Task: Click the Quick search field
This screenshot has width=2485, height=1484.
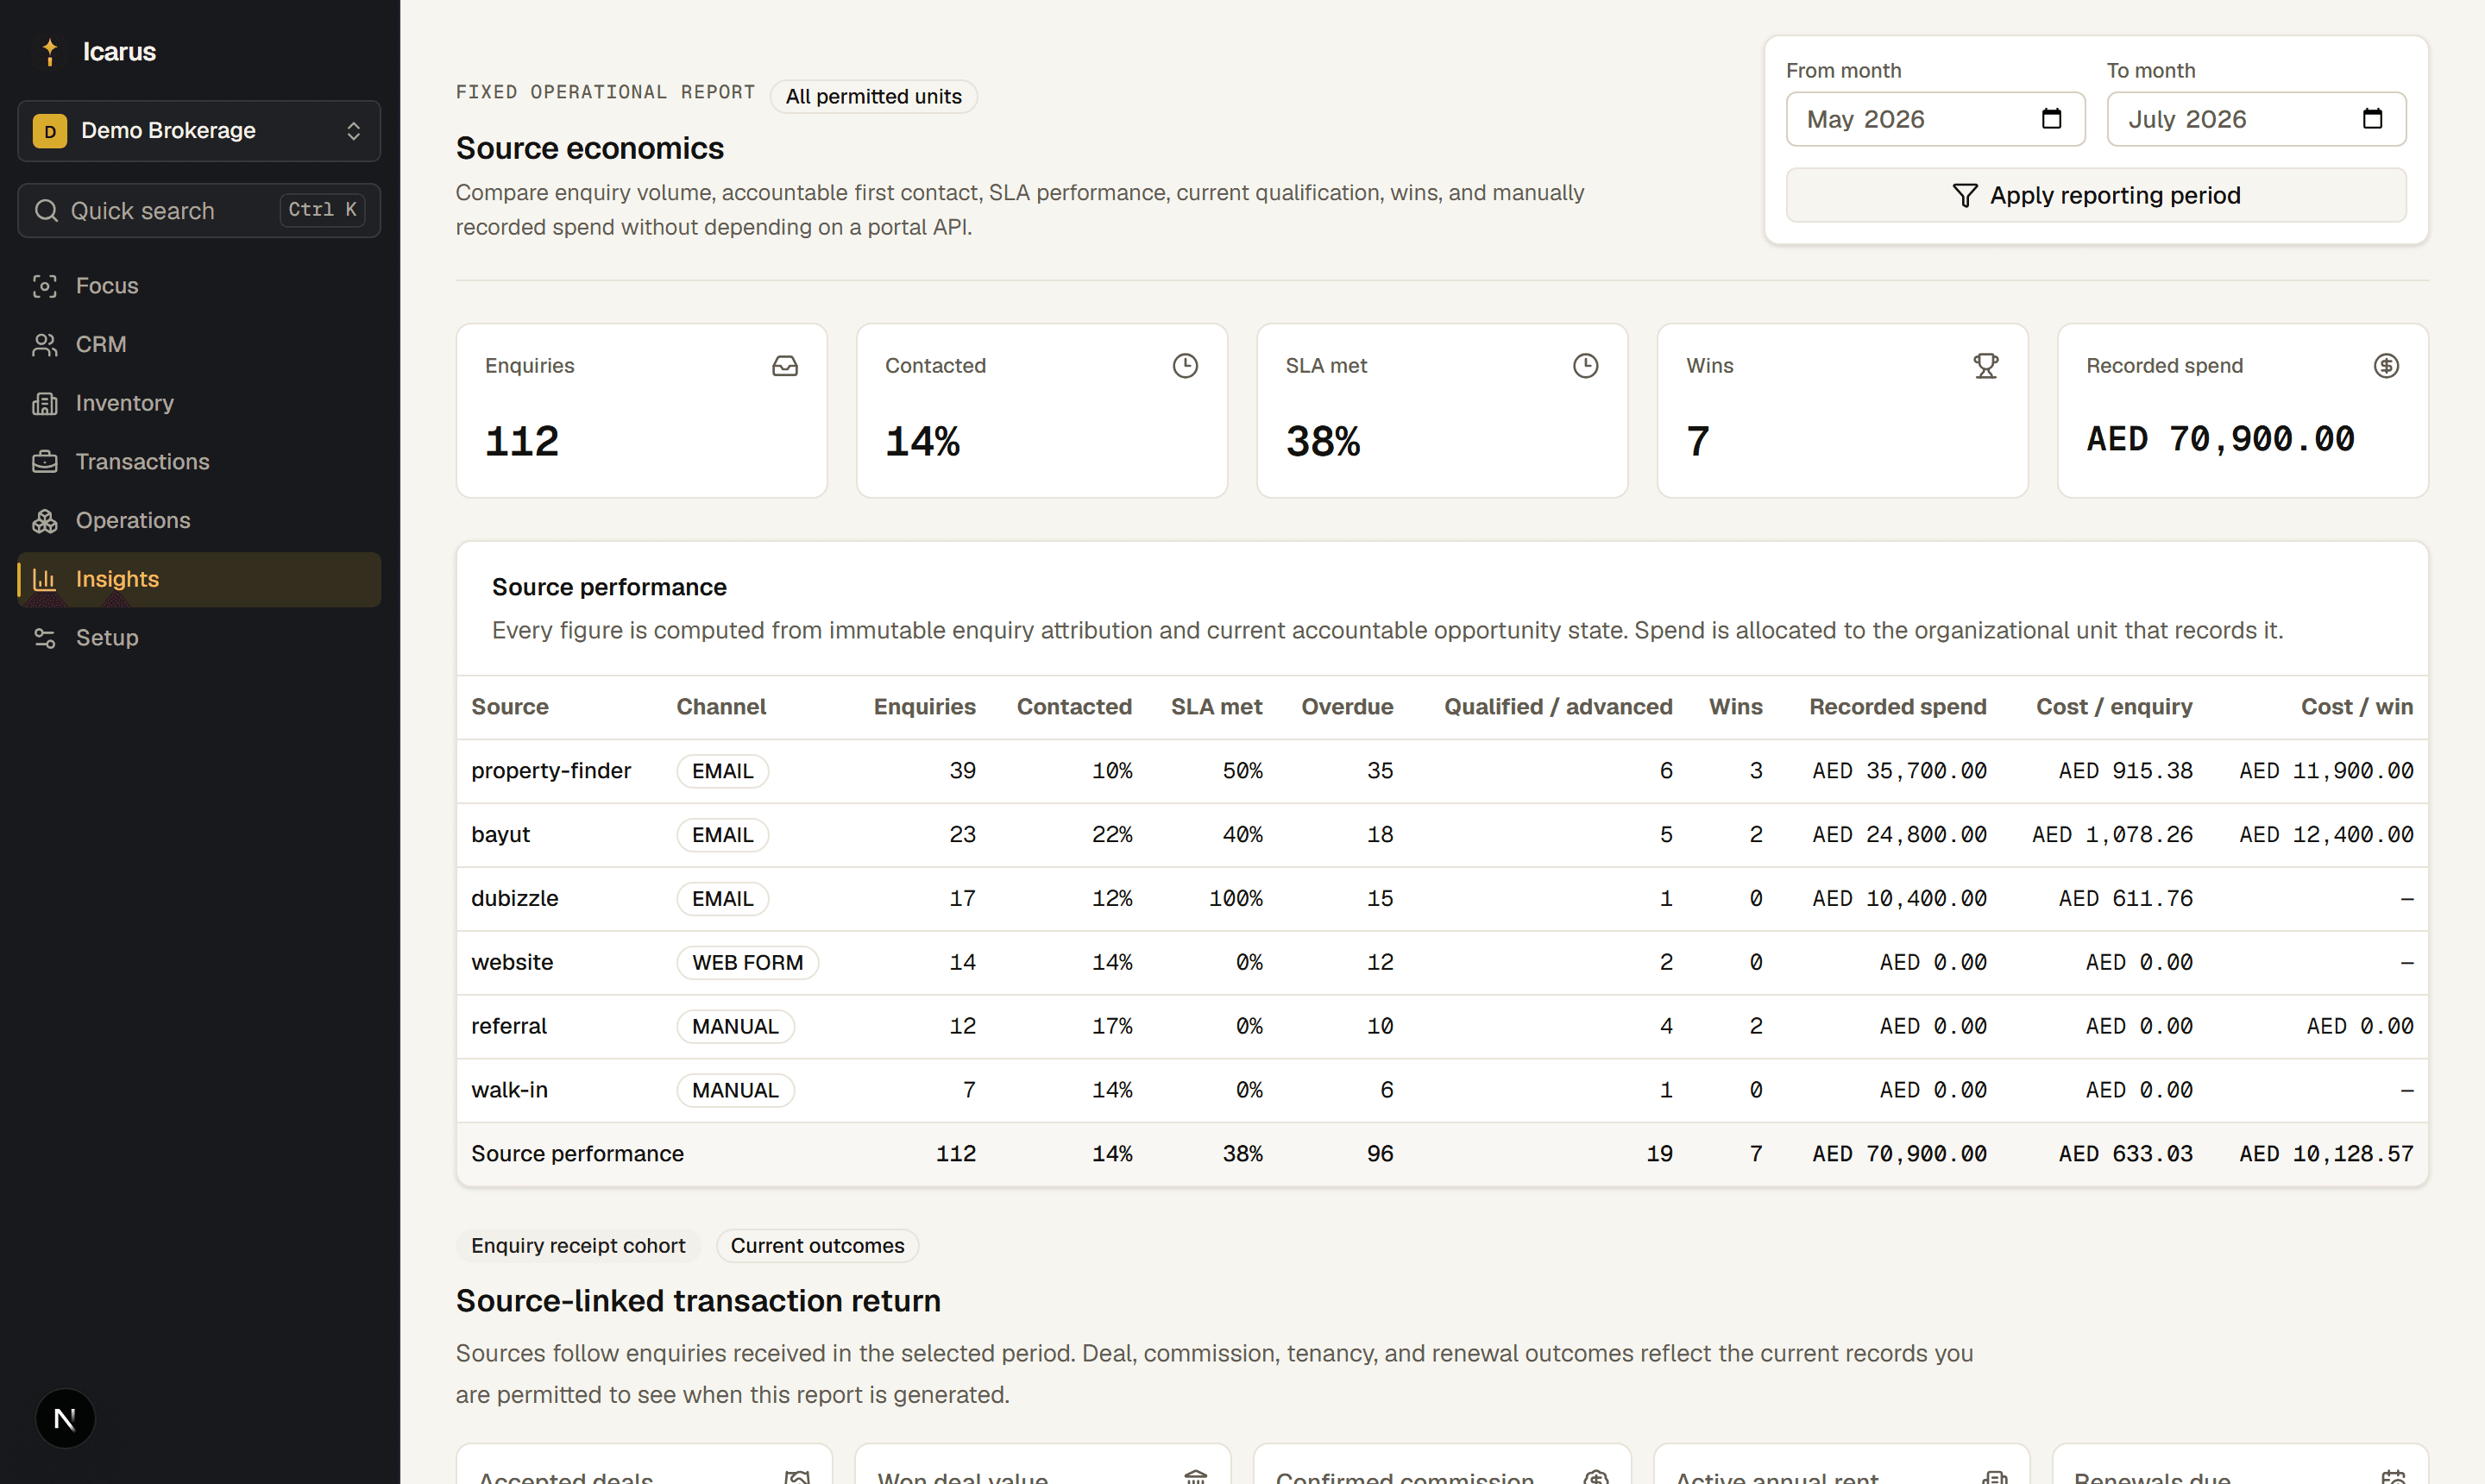Action: (x=199, y=210)
